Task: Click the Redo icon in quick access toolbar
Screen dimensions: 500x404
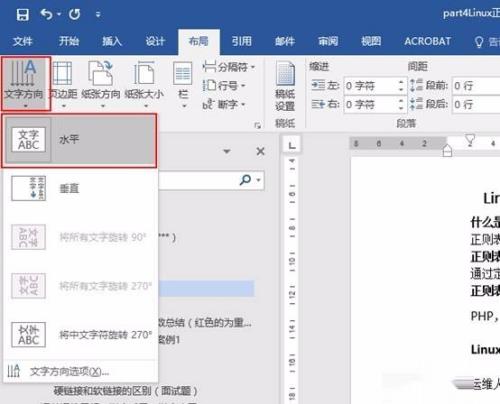Action: (74, 14)
